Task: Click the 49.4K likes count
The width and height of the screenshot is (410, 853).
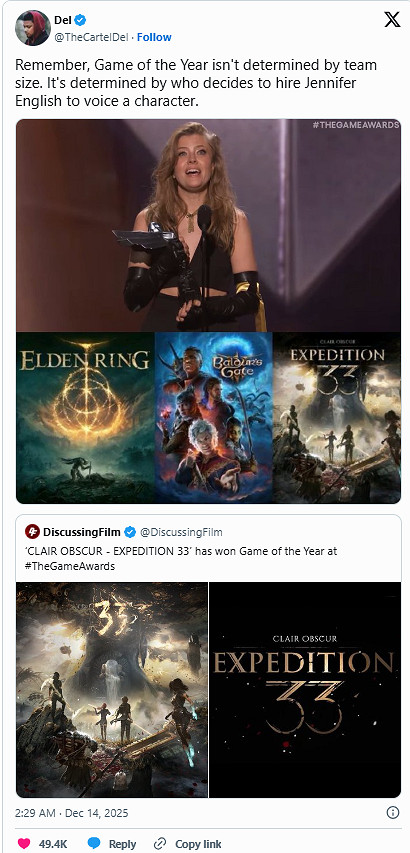Action: pos(53,844)
